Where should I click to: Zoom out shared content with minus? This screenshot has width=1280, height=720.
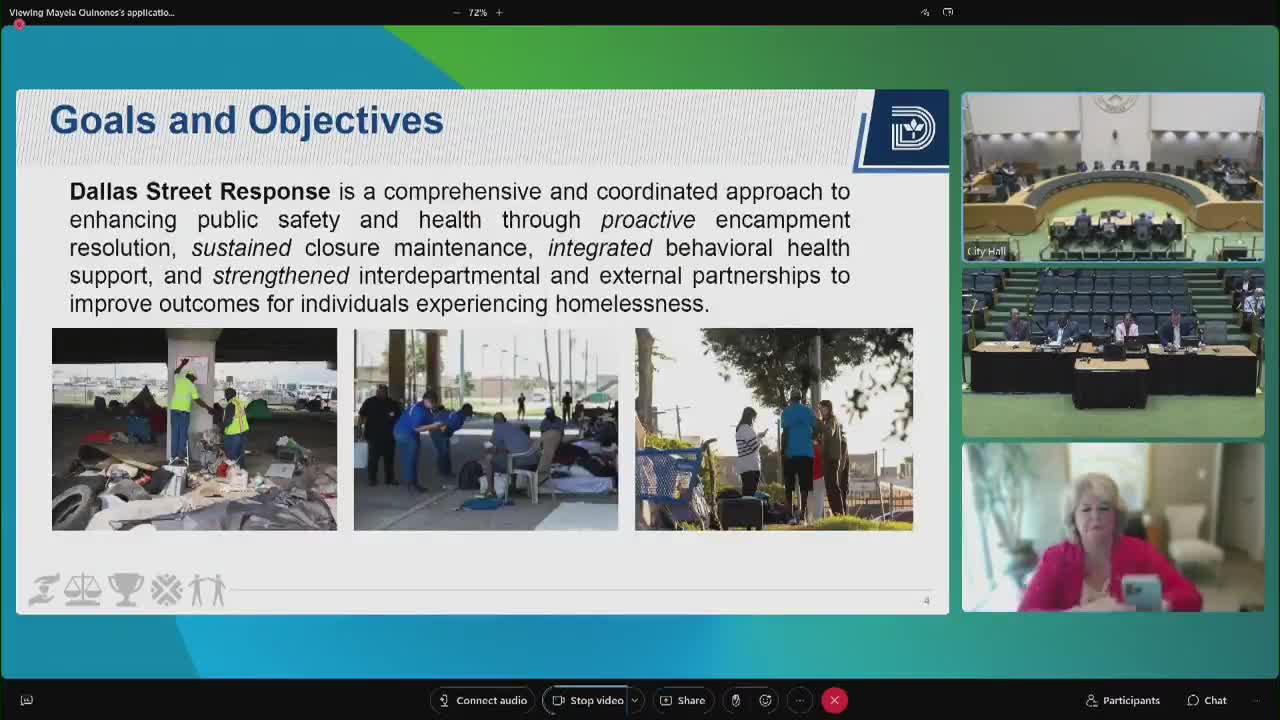pyautogui.click(x=457, y=12)
